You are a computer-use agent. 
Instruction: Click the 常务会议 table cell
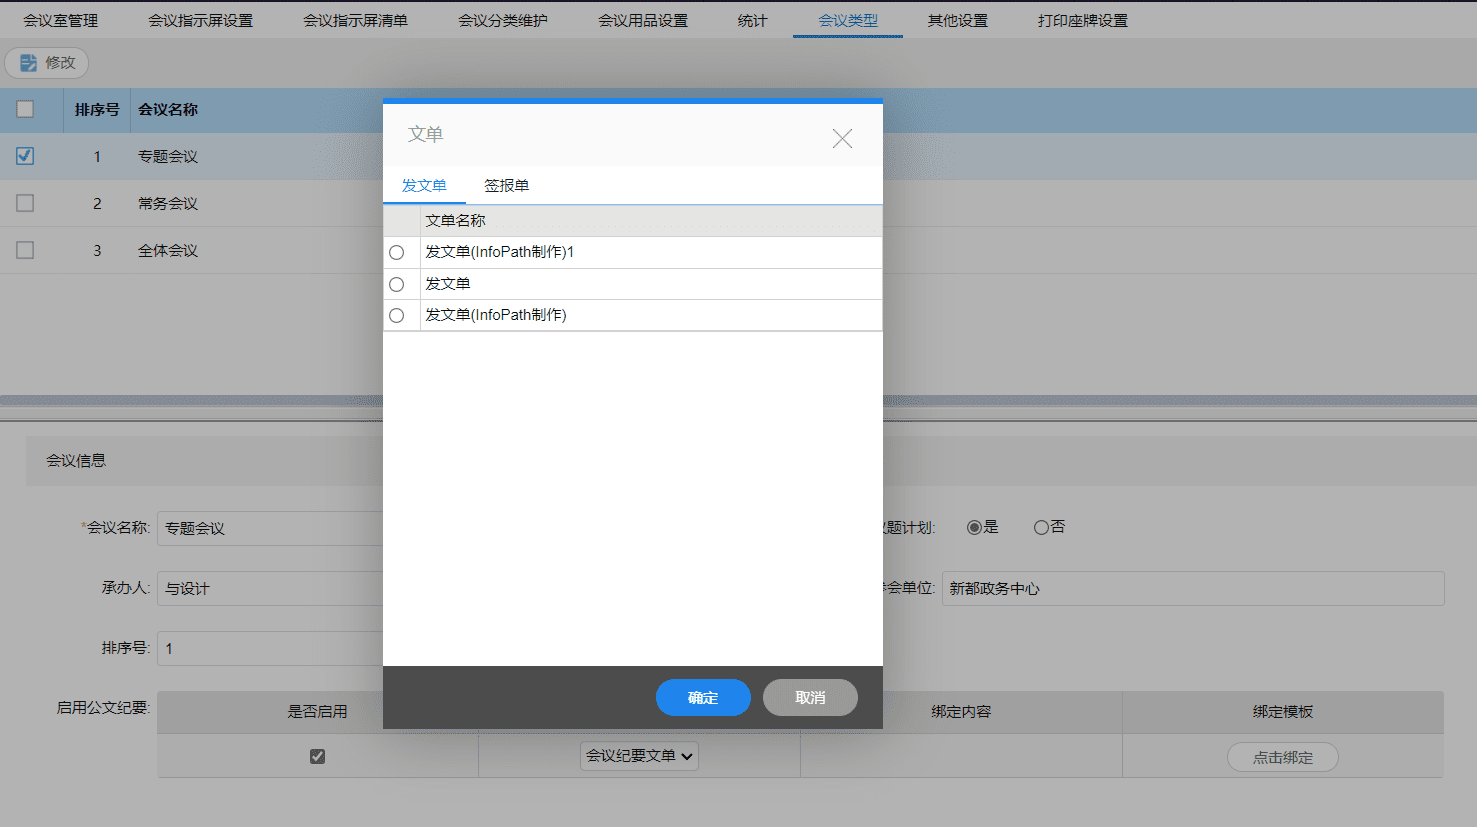pyautogui.click(x=168, y=203)
